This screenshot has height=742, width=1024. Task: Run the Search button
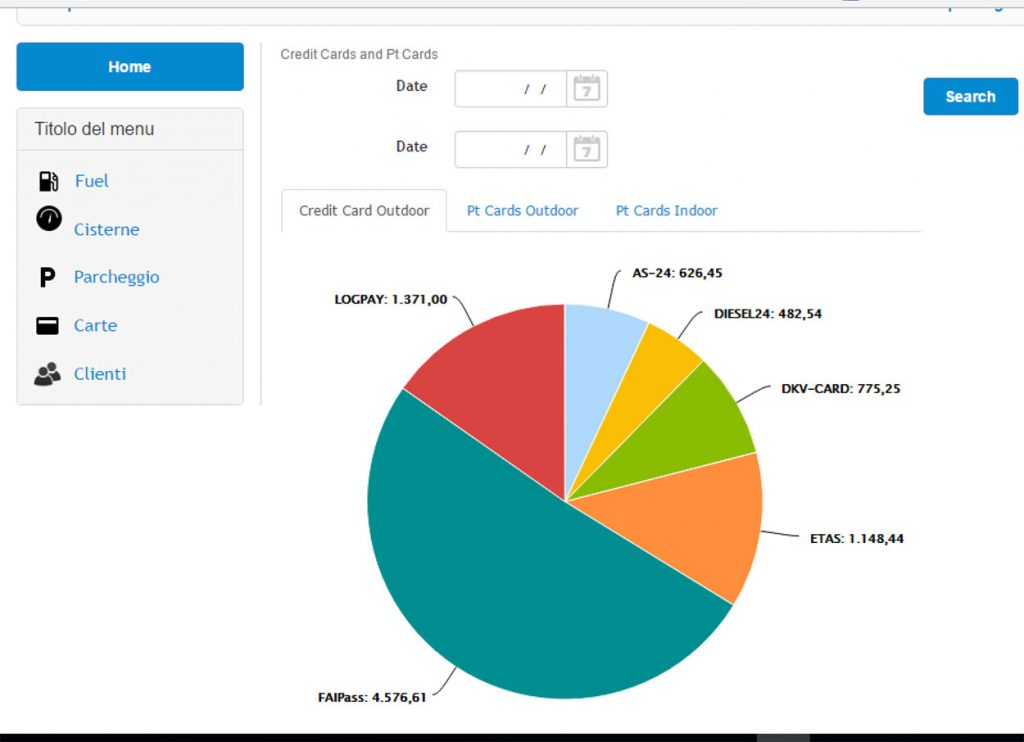970,97
